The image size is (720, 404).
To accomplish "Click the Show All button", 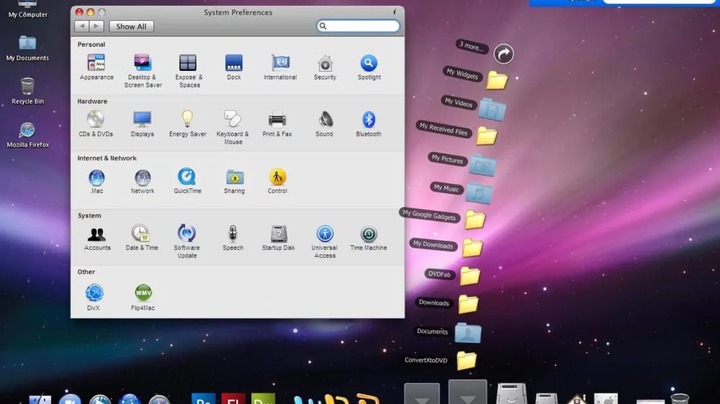I will click(131, 27).
